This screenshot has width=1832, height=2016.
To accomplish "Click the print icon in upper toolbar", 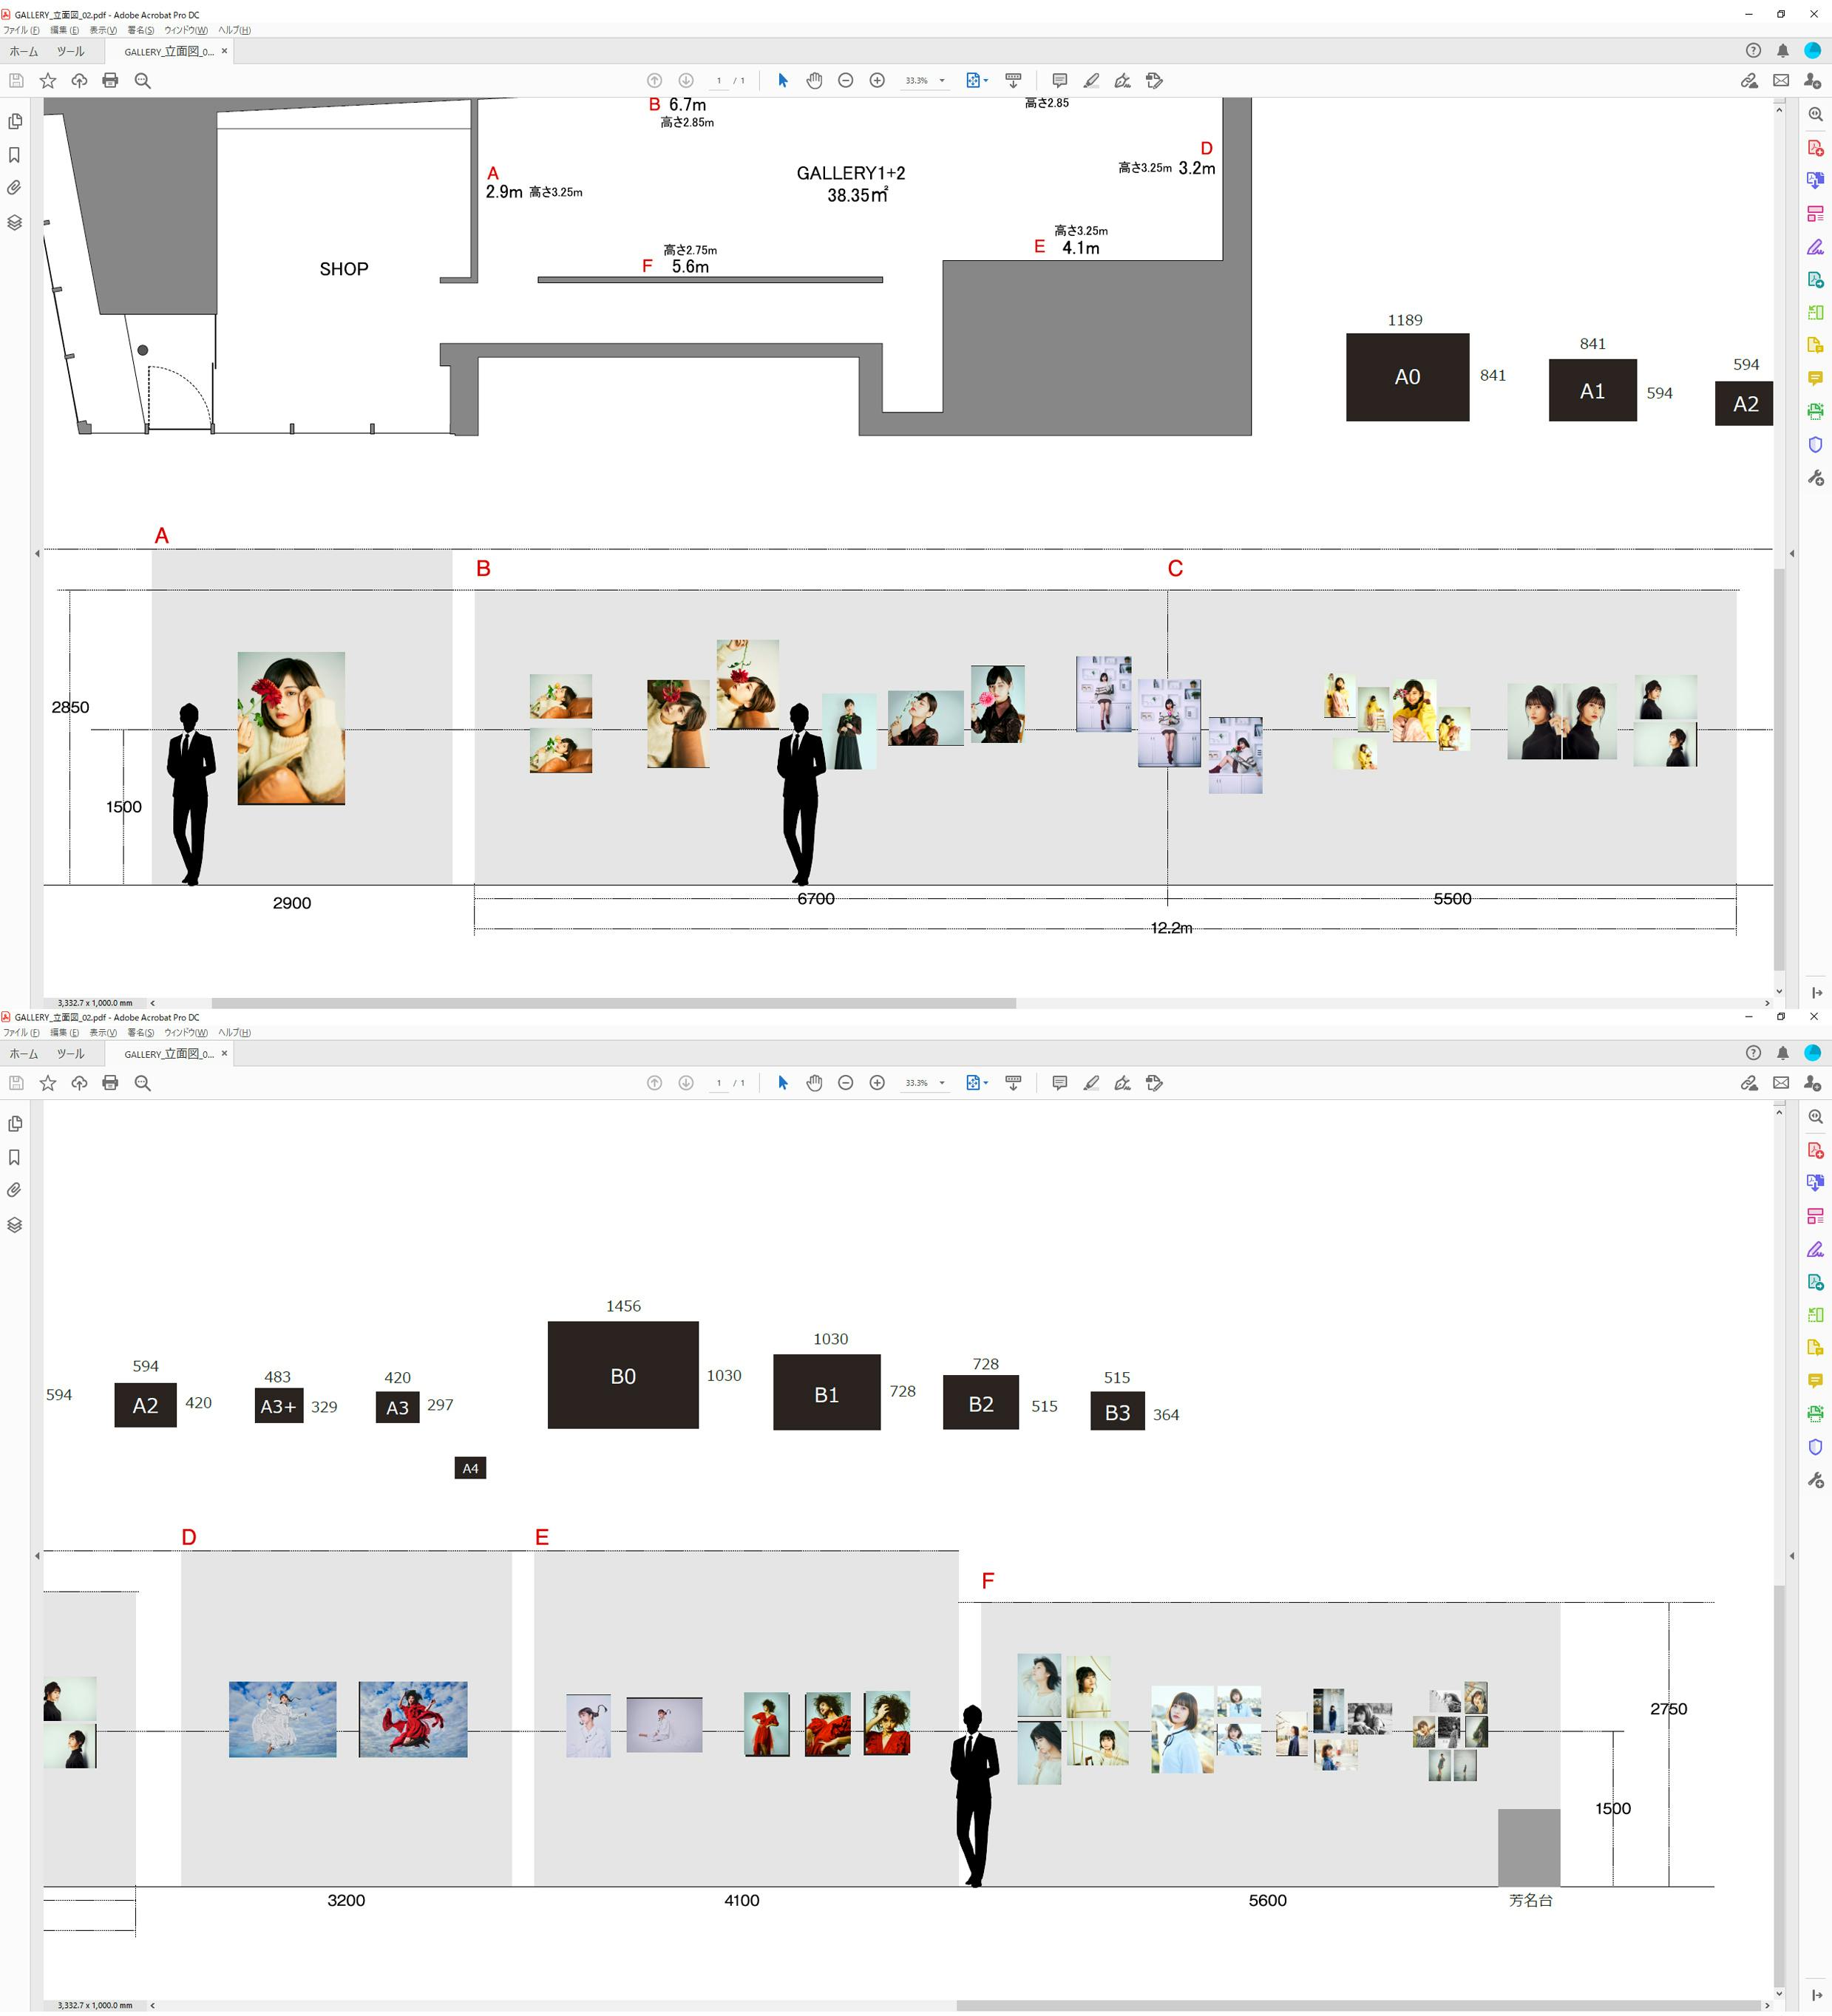I will click(110, 80).
